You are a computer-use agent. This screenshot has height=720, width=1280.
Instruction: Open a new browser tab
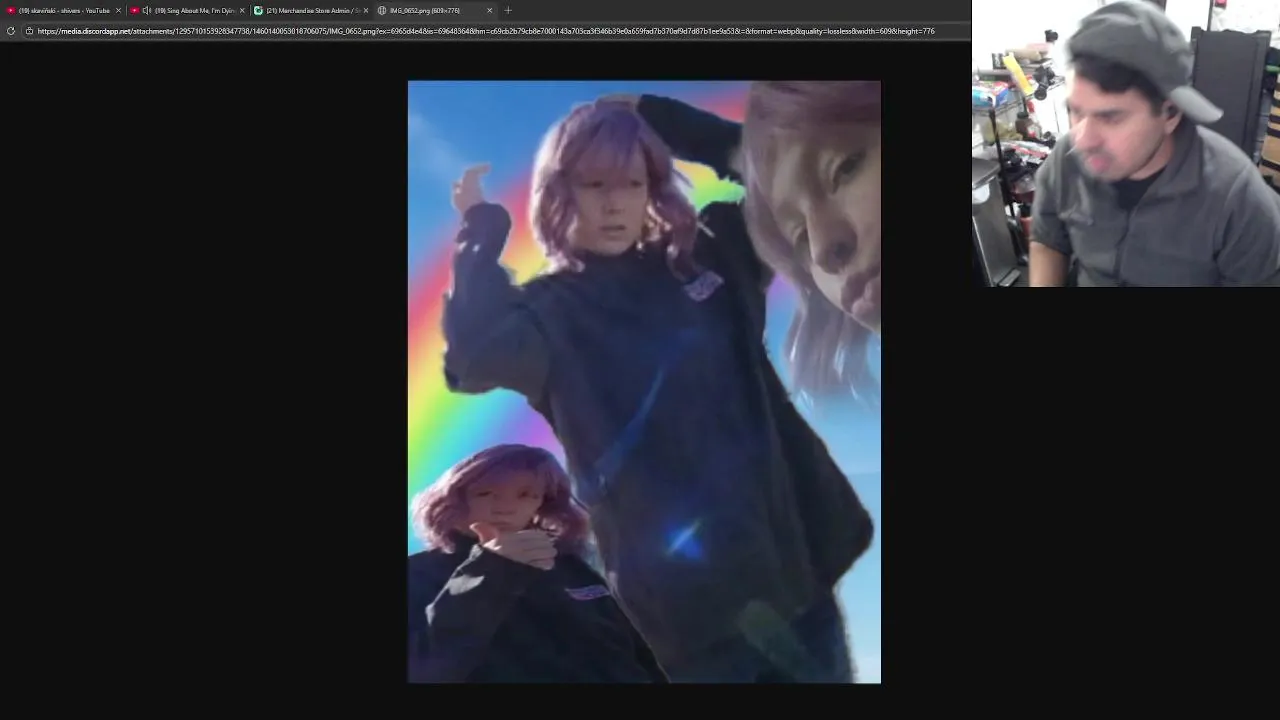click(508, 10)
